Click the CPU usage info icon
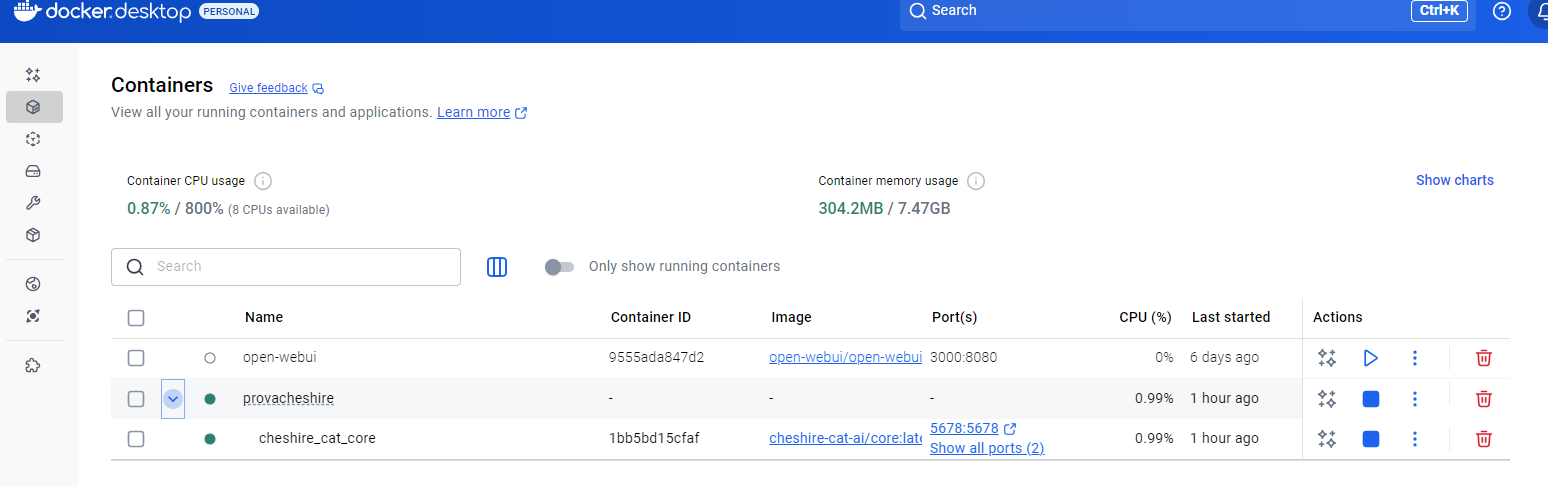Viewport: 1548px width, 487px height. (263, 181)
